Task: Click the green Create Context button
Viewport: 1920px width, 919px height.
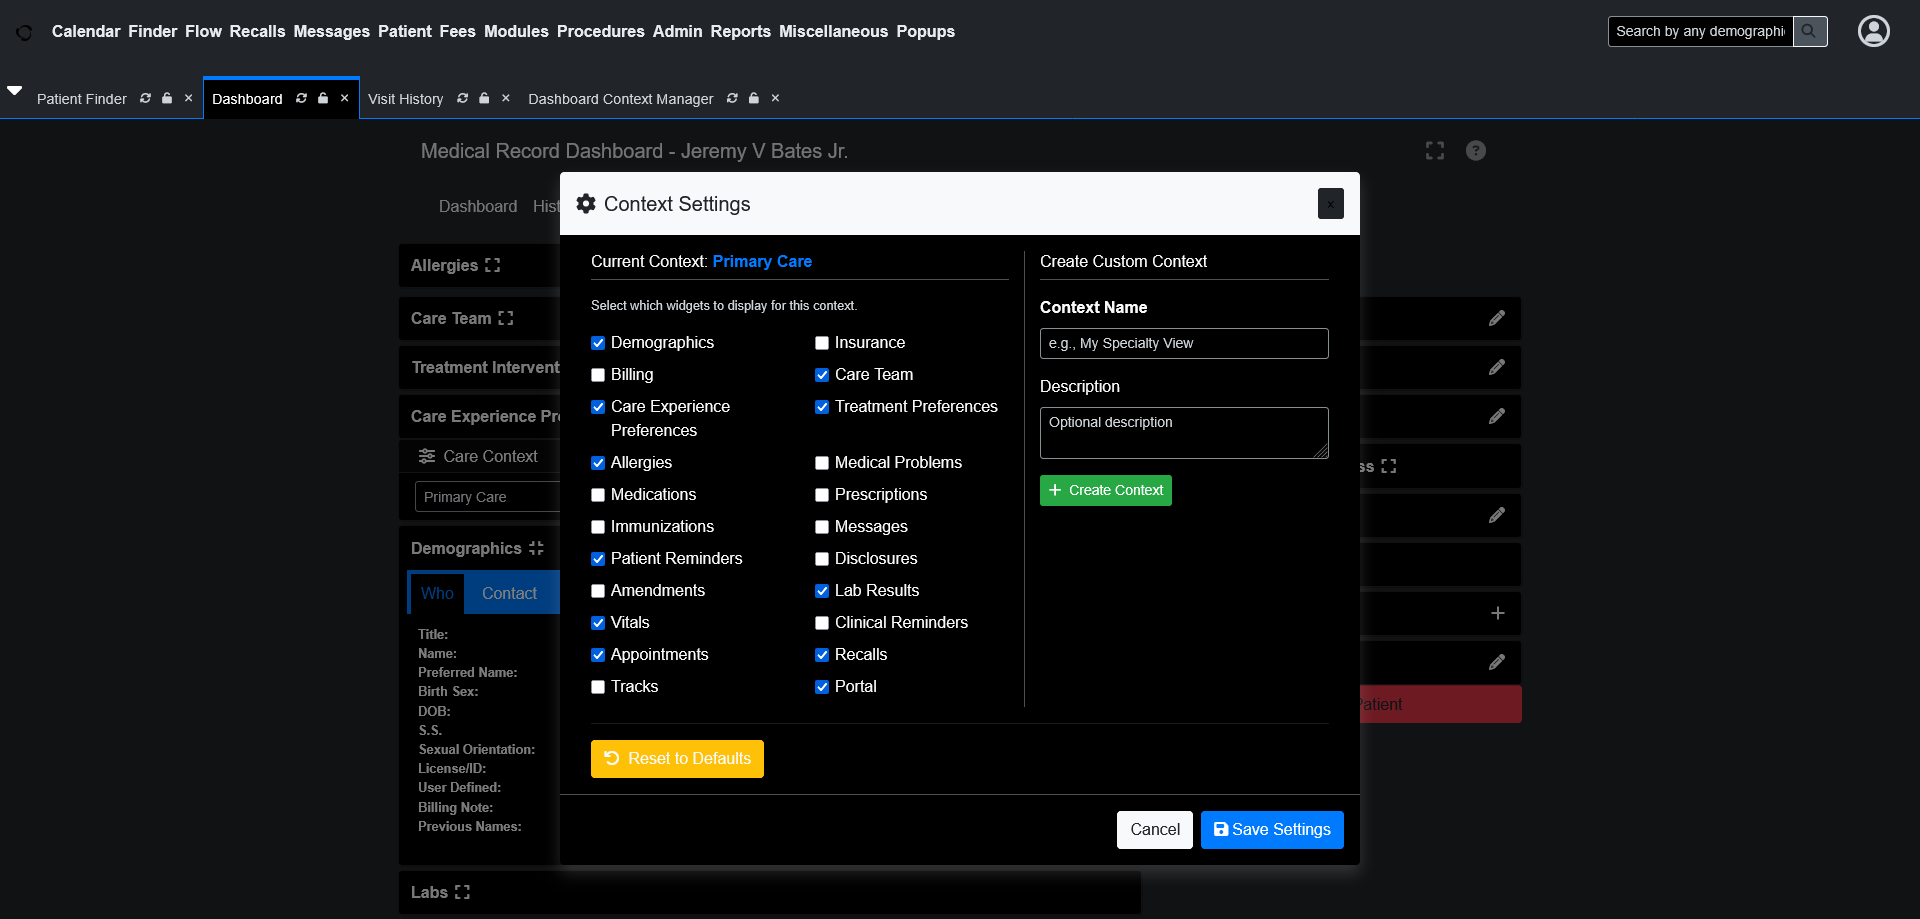Action: [x=1105, y=490]
